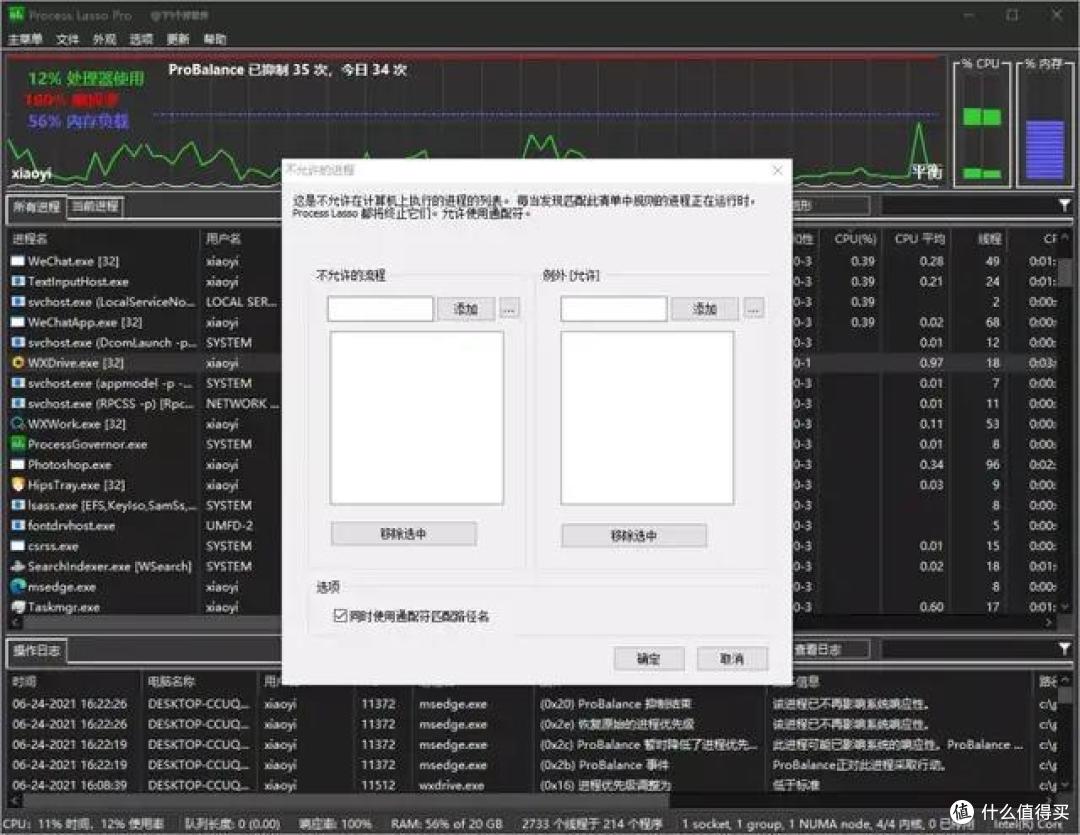Select the msedge.exe browser icon
This screenshot has height=835, width=1080.
18,586
